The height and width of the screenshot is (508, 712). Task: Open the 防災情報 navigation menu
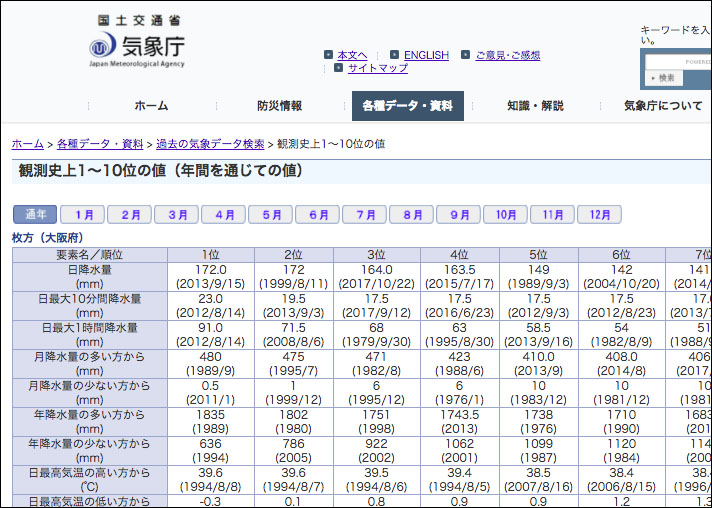tap(279, 106)
